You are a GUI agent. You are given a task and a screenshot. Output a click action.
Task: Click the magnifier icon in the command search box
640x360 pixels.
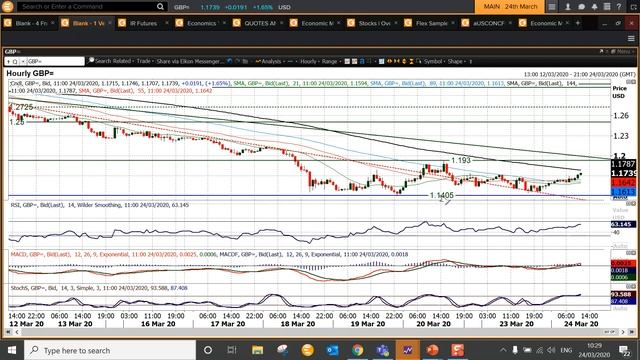click(160, 7)
